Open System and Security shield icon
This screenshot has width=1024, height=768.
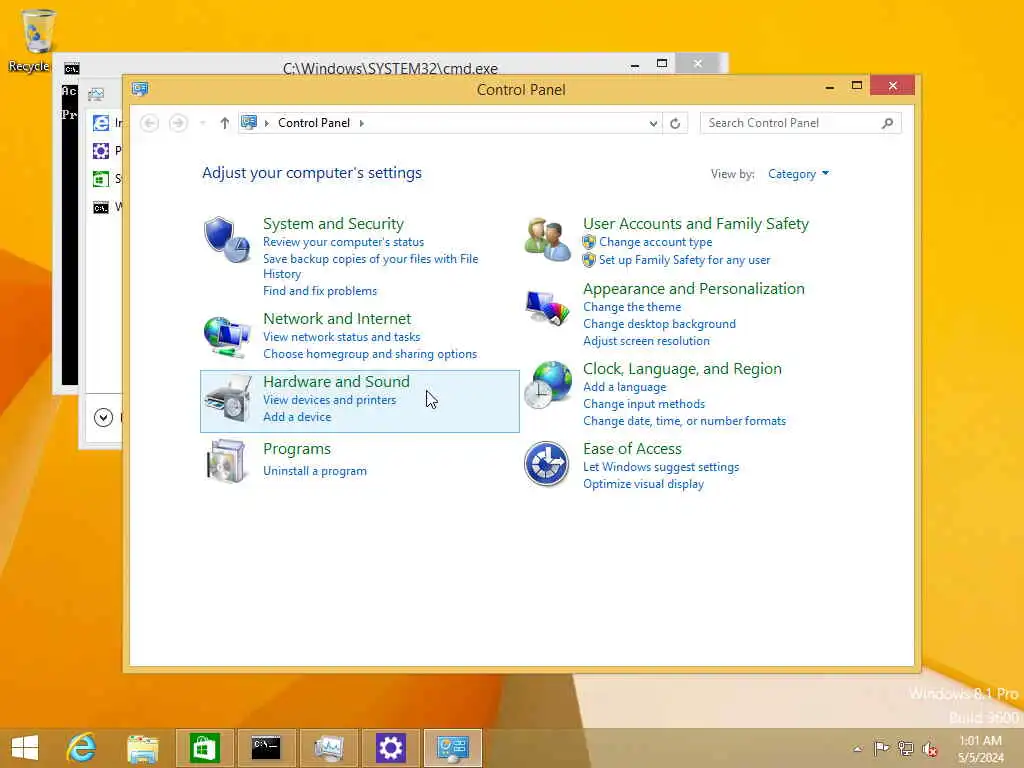coord(226,240)
